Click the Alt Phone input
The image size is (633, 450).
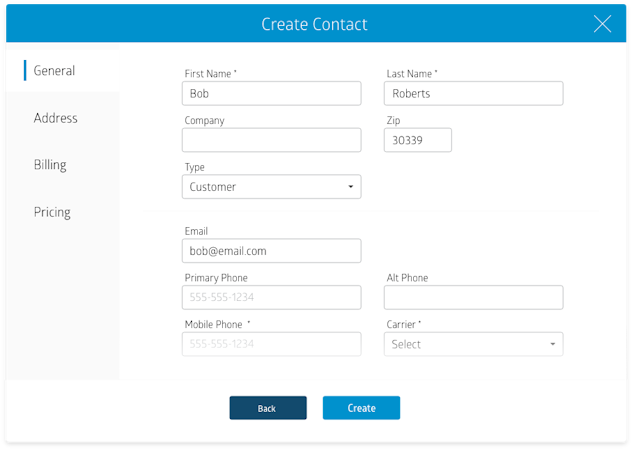(x=473, y=298)
